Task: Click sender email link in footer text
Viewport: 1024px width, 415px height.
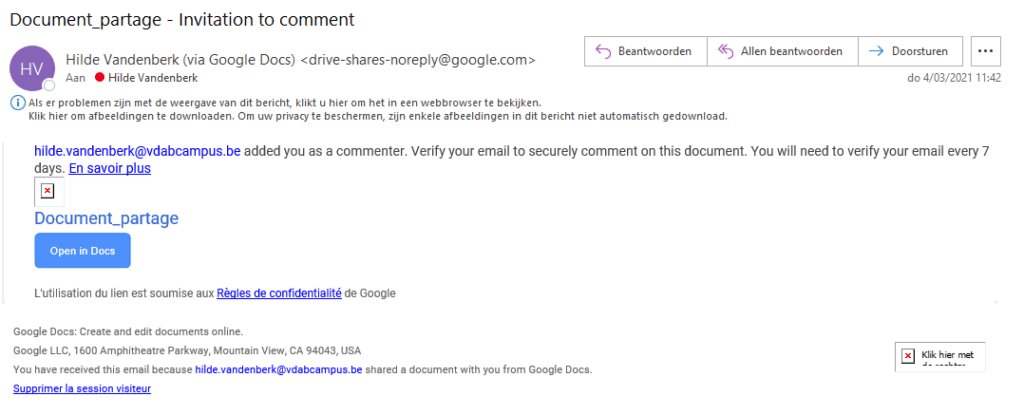Action: tap(278, 369)
